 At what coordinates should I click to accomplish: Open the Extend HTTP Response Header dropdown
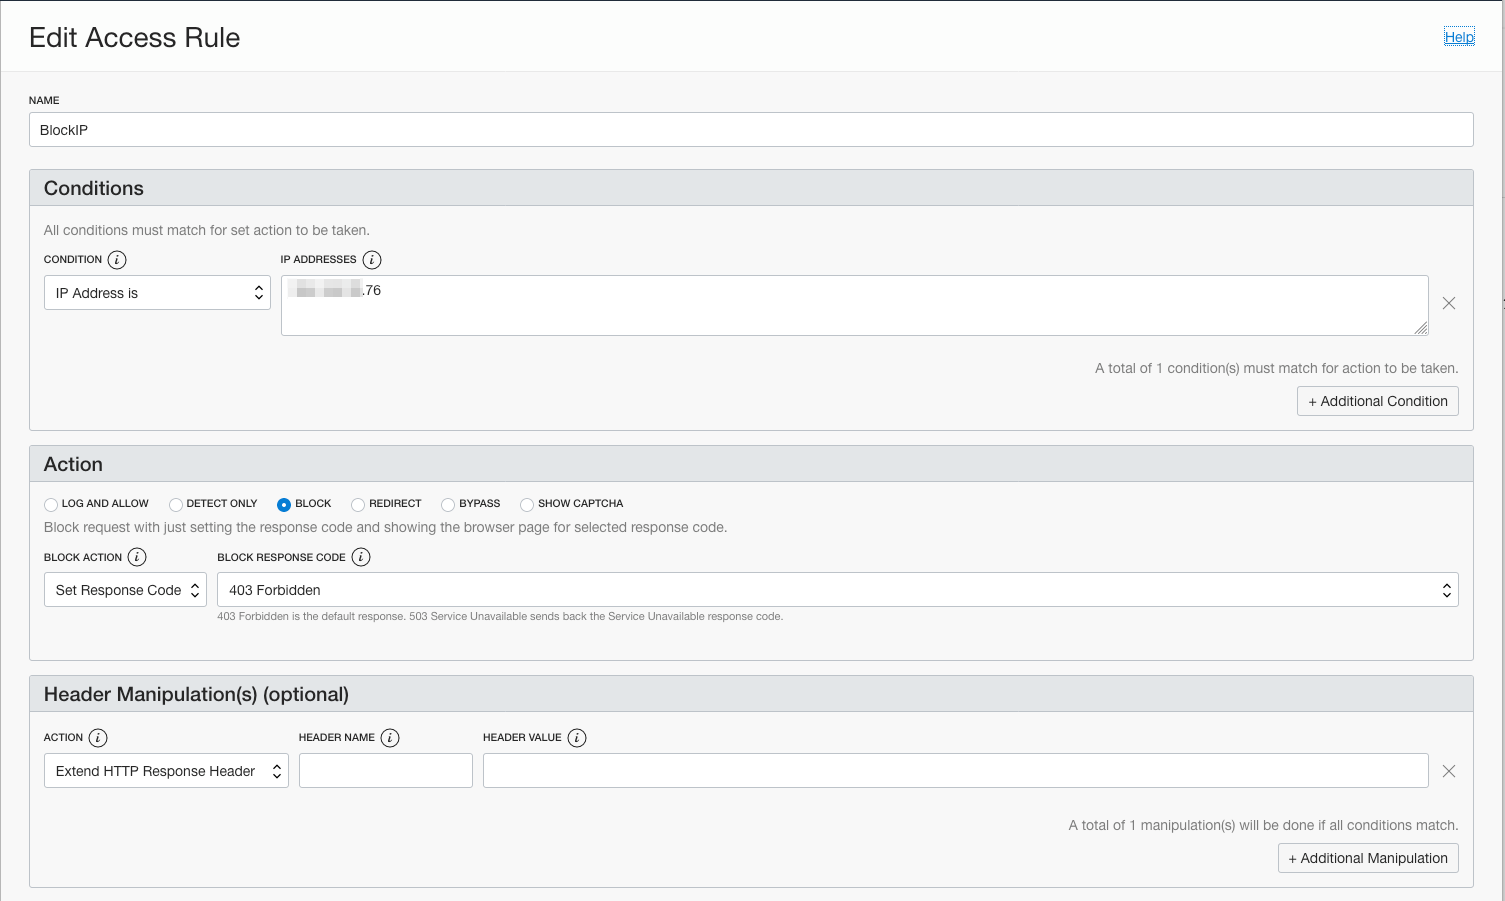166,771
